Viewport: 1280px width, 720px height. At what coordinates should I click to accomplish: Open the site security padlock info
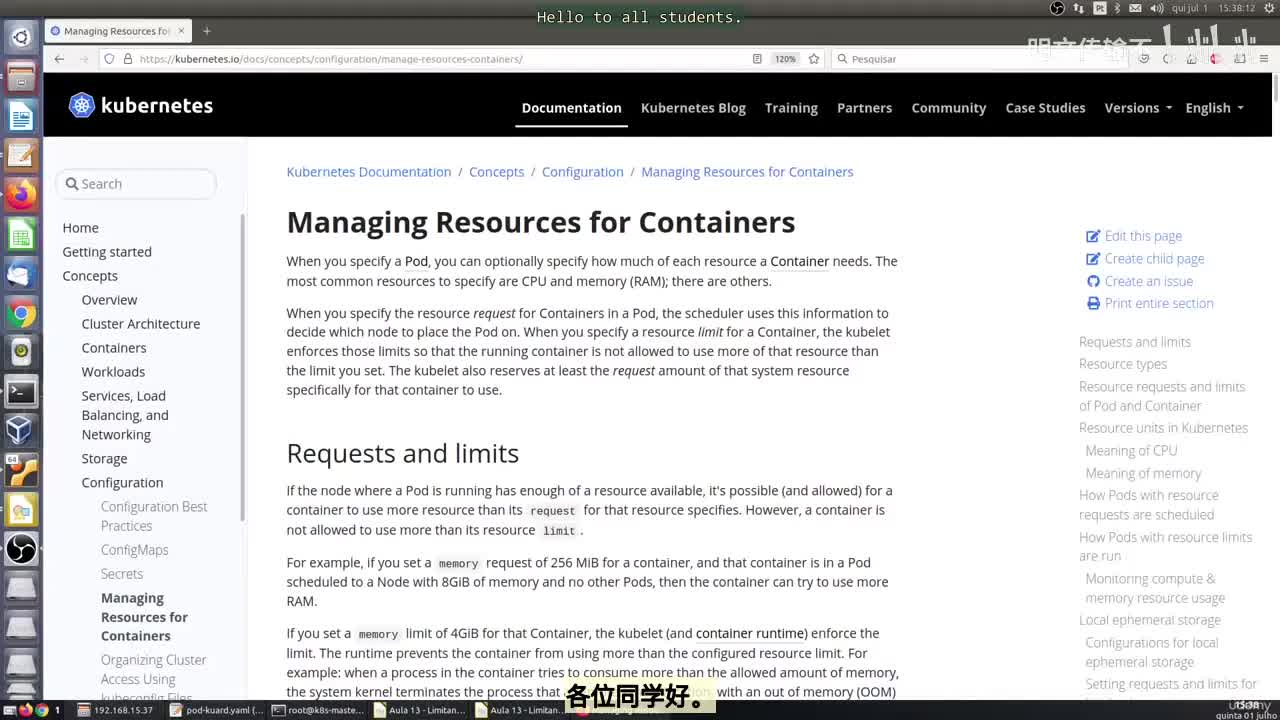[x=127, y=59]
